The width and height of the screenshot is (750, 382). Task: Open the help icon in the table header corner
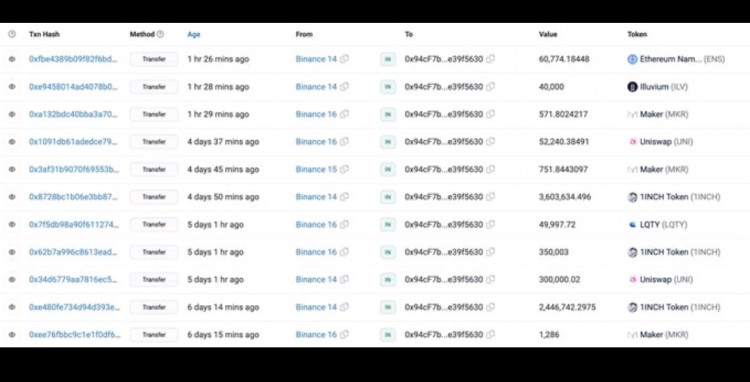(12, 34)
